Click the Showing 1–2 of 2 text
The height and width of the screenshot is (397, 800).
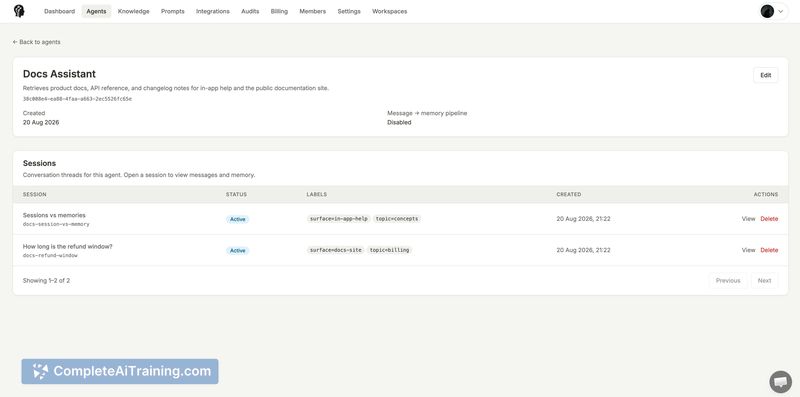tap(46, 281)
